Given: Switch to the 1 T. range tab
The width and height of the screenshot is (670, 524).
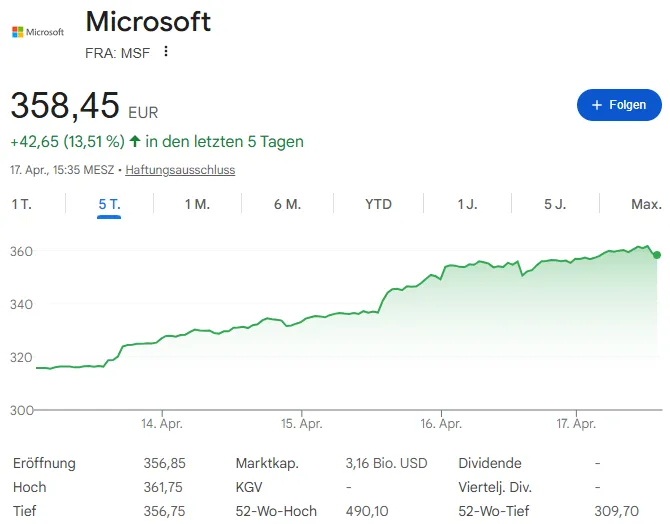Looking at the screenshot, I should (x=22, y=204).
